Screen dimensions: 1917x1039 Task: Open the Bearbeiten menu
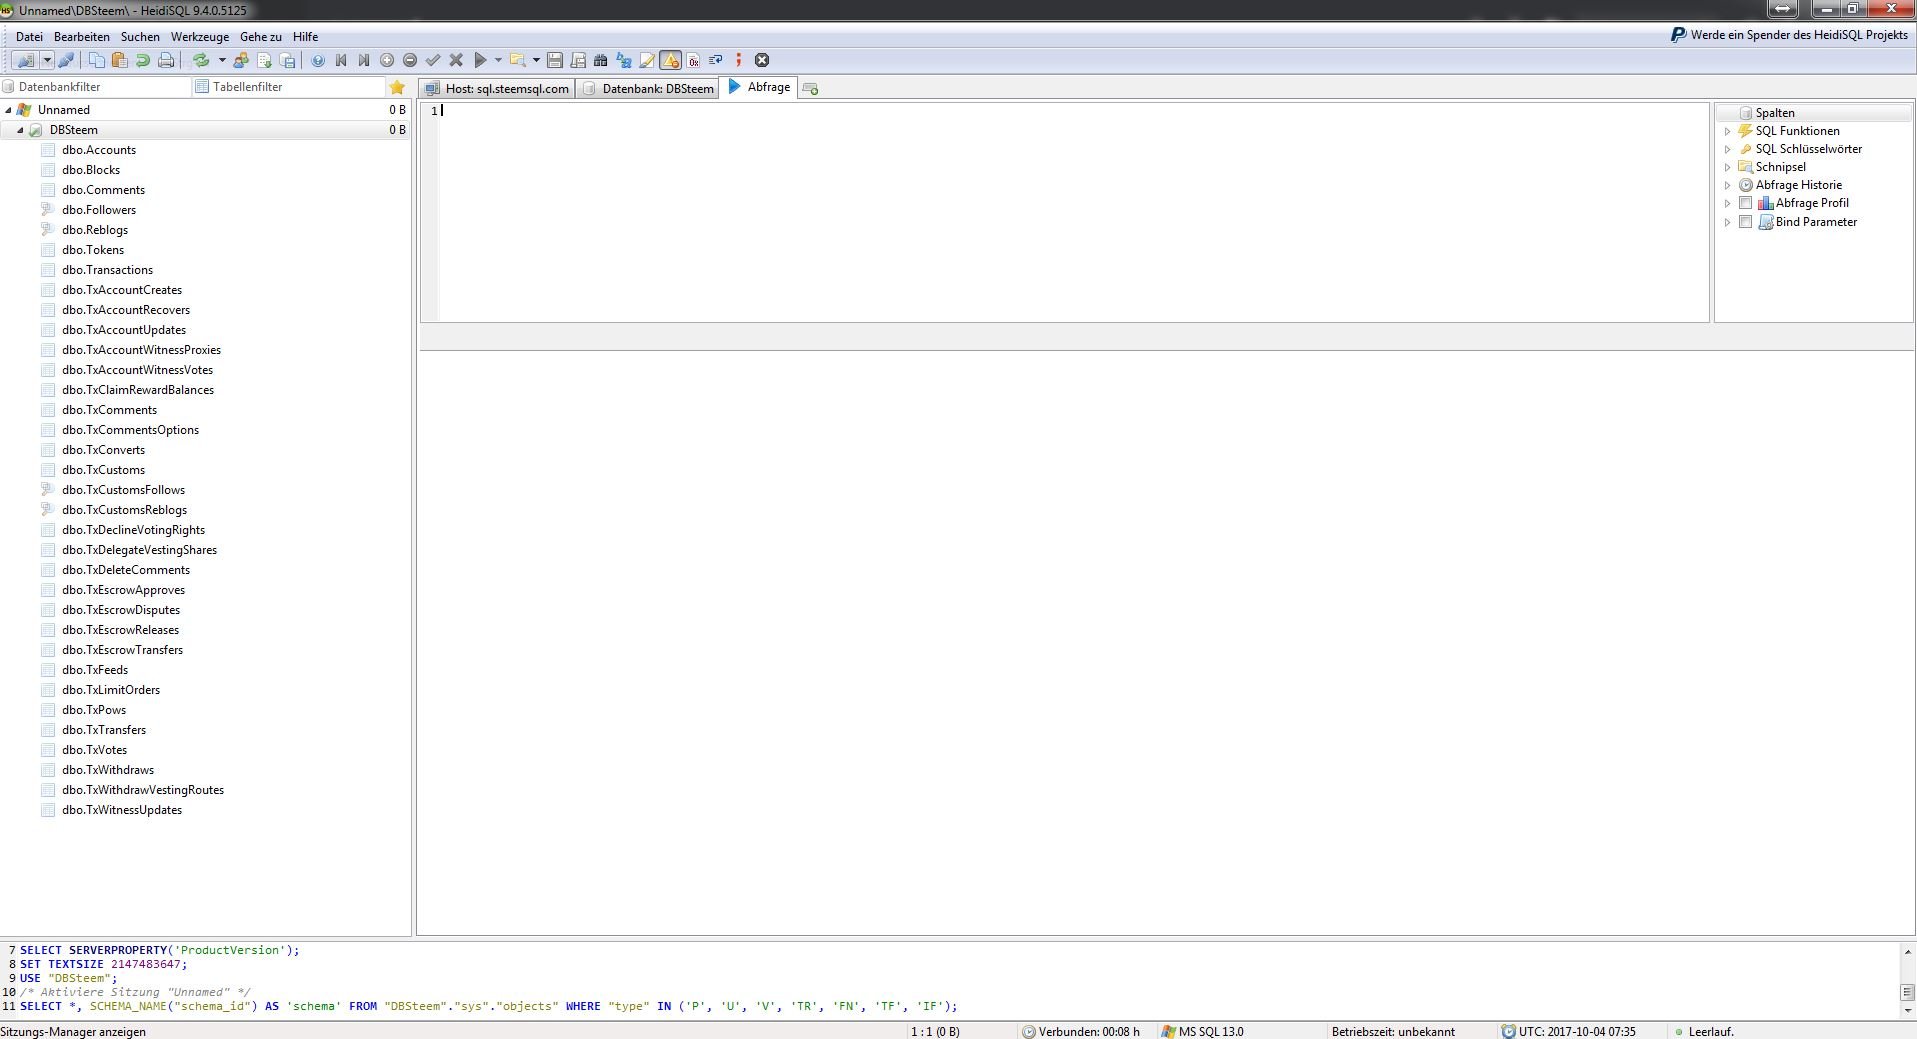[x=82, y=36]
